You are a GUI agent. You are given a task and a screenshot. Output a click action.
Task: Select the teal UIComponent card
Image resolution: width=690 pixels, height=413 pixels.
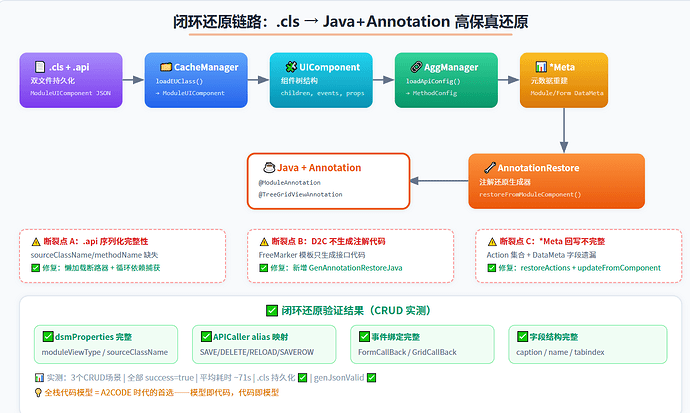click(321, 80)
